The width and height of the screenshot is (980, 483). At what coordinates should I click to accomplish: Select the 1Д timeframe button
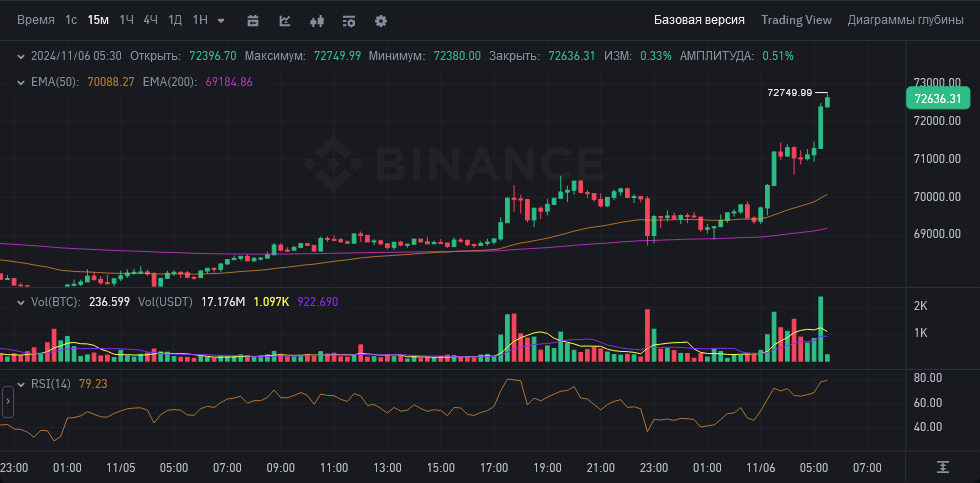[175, 20]
